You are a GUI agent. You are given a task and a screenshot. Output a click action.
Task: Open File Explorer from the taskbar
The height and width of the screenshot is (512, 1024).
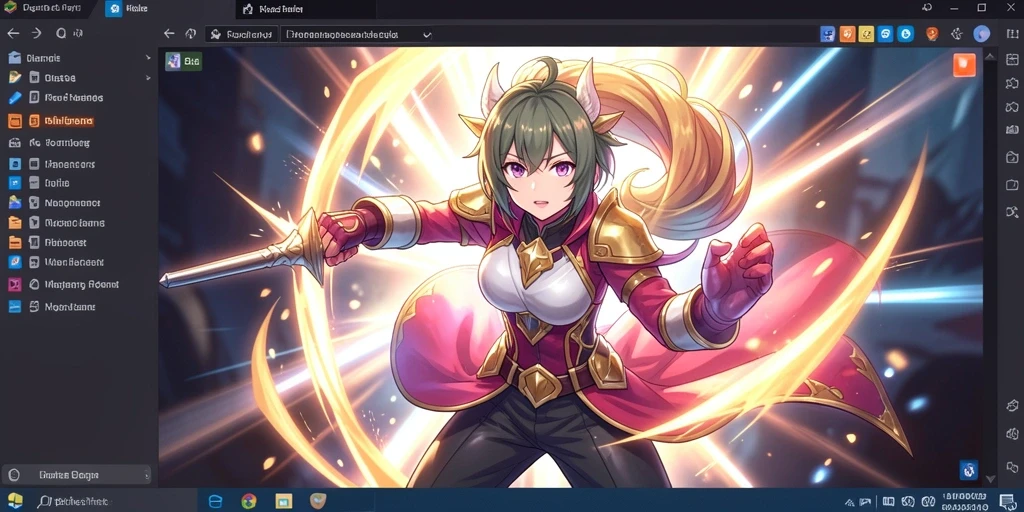[283, 502]
